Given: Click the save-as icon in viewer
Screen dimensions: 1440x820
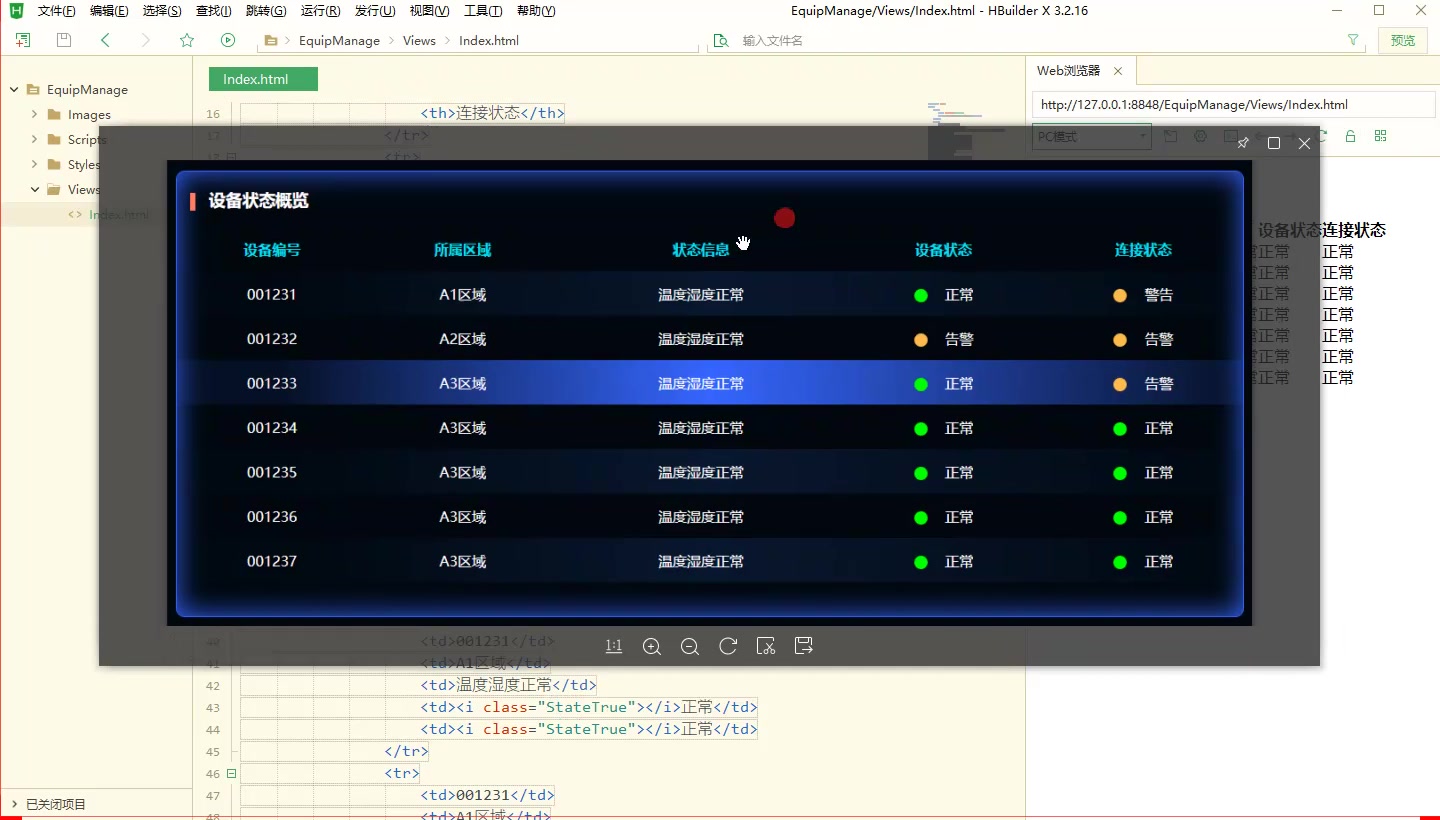Looking at the screenshot, I should 804,646.
